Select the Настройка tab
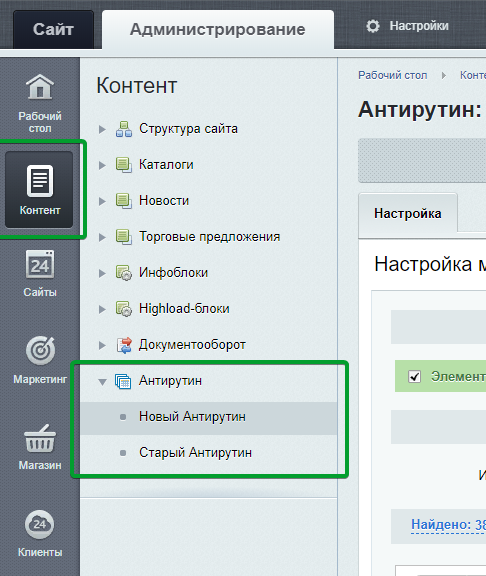486x576 pixels. [x=408, y=213]
